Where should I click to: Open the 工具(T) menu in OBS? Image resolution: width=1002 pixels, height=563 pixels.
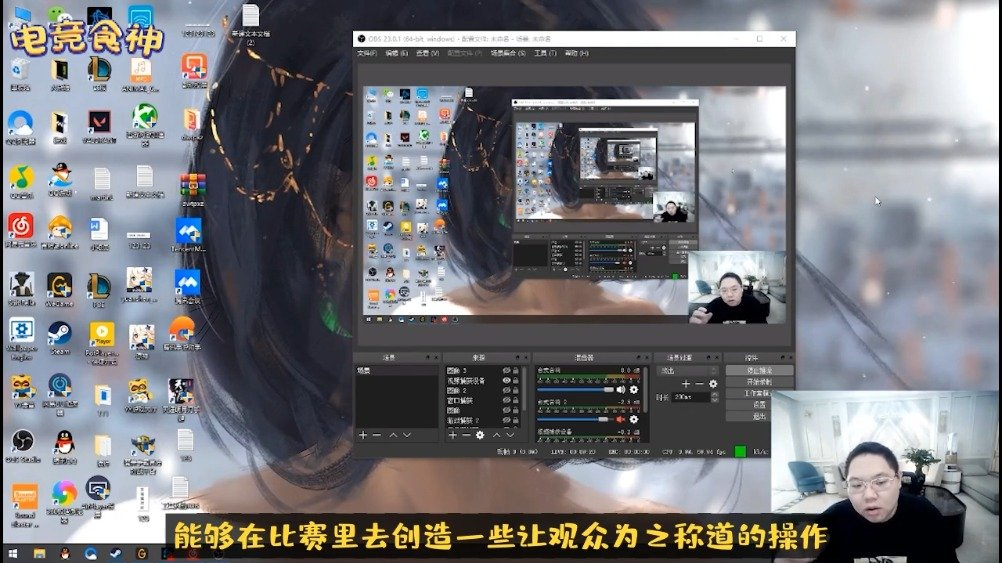coord(545,53)
